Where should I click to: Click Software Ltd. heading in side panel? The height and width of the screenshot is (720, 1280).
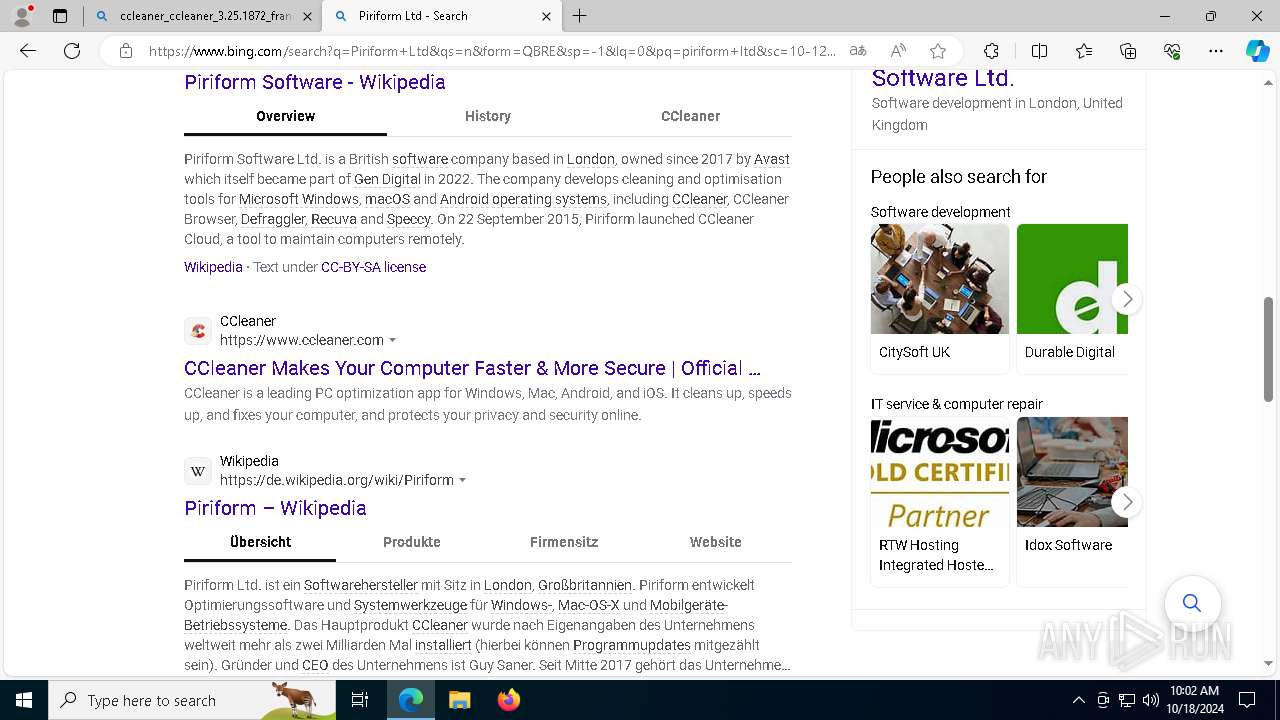943,78
